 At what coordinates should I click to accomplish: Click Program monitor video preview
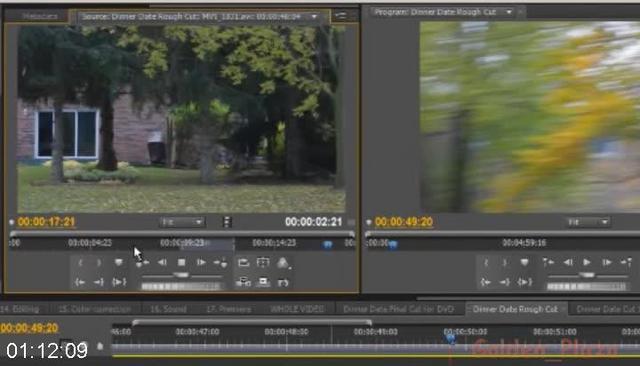(530, 117)
